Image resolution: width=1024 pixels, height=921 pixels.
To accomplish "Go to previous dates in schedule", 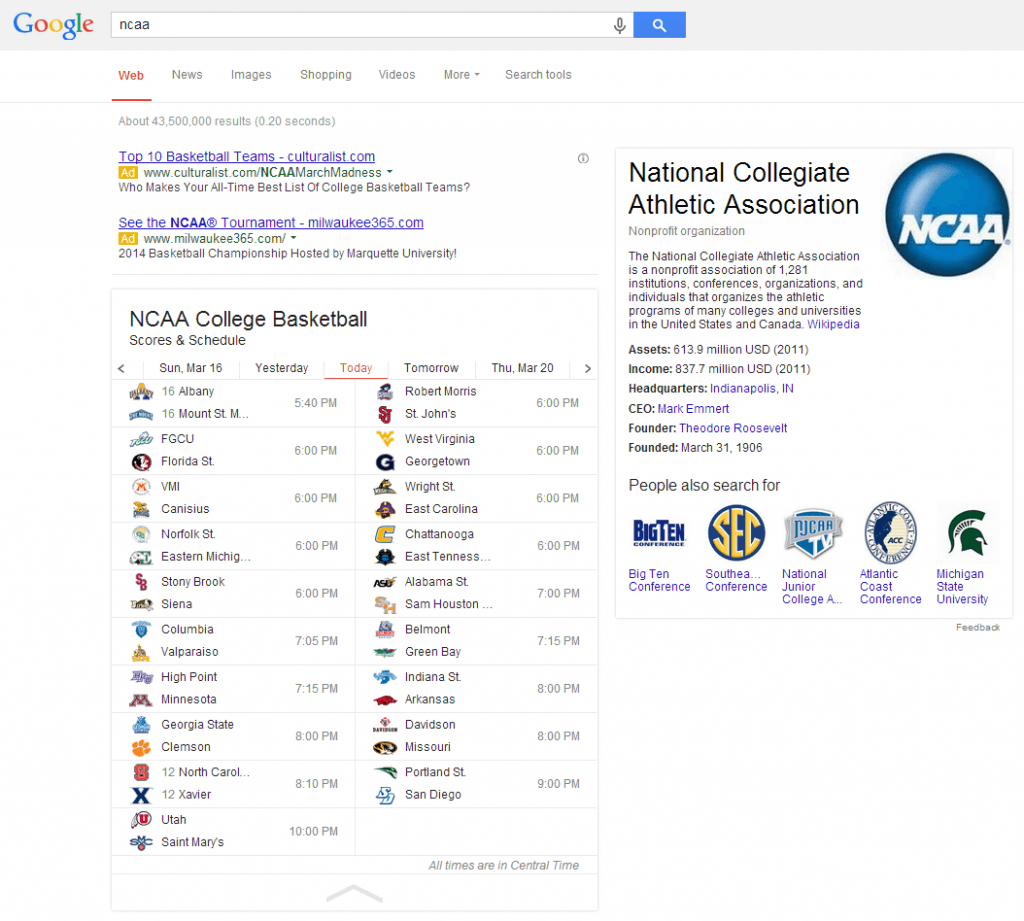I will pyautogui.click(x=121, y=368).
